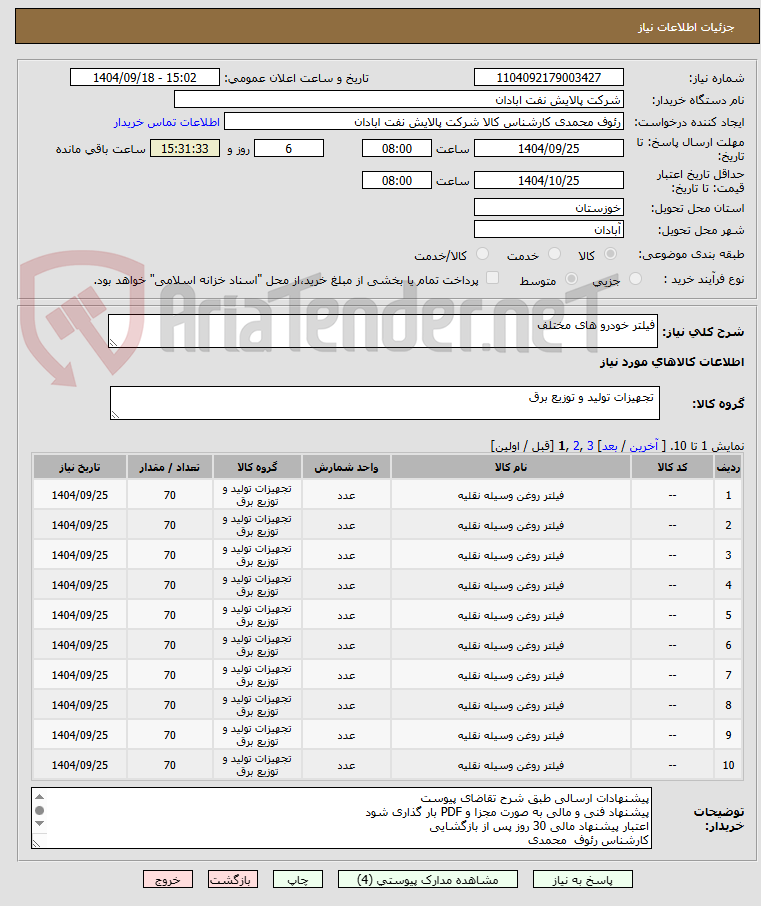Click the واحد شمارش column header
Screen dimensions: 761x906
pyautogui.click(x=346, y=467)
